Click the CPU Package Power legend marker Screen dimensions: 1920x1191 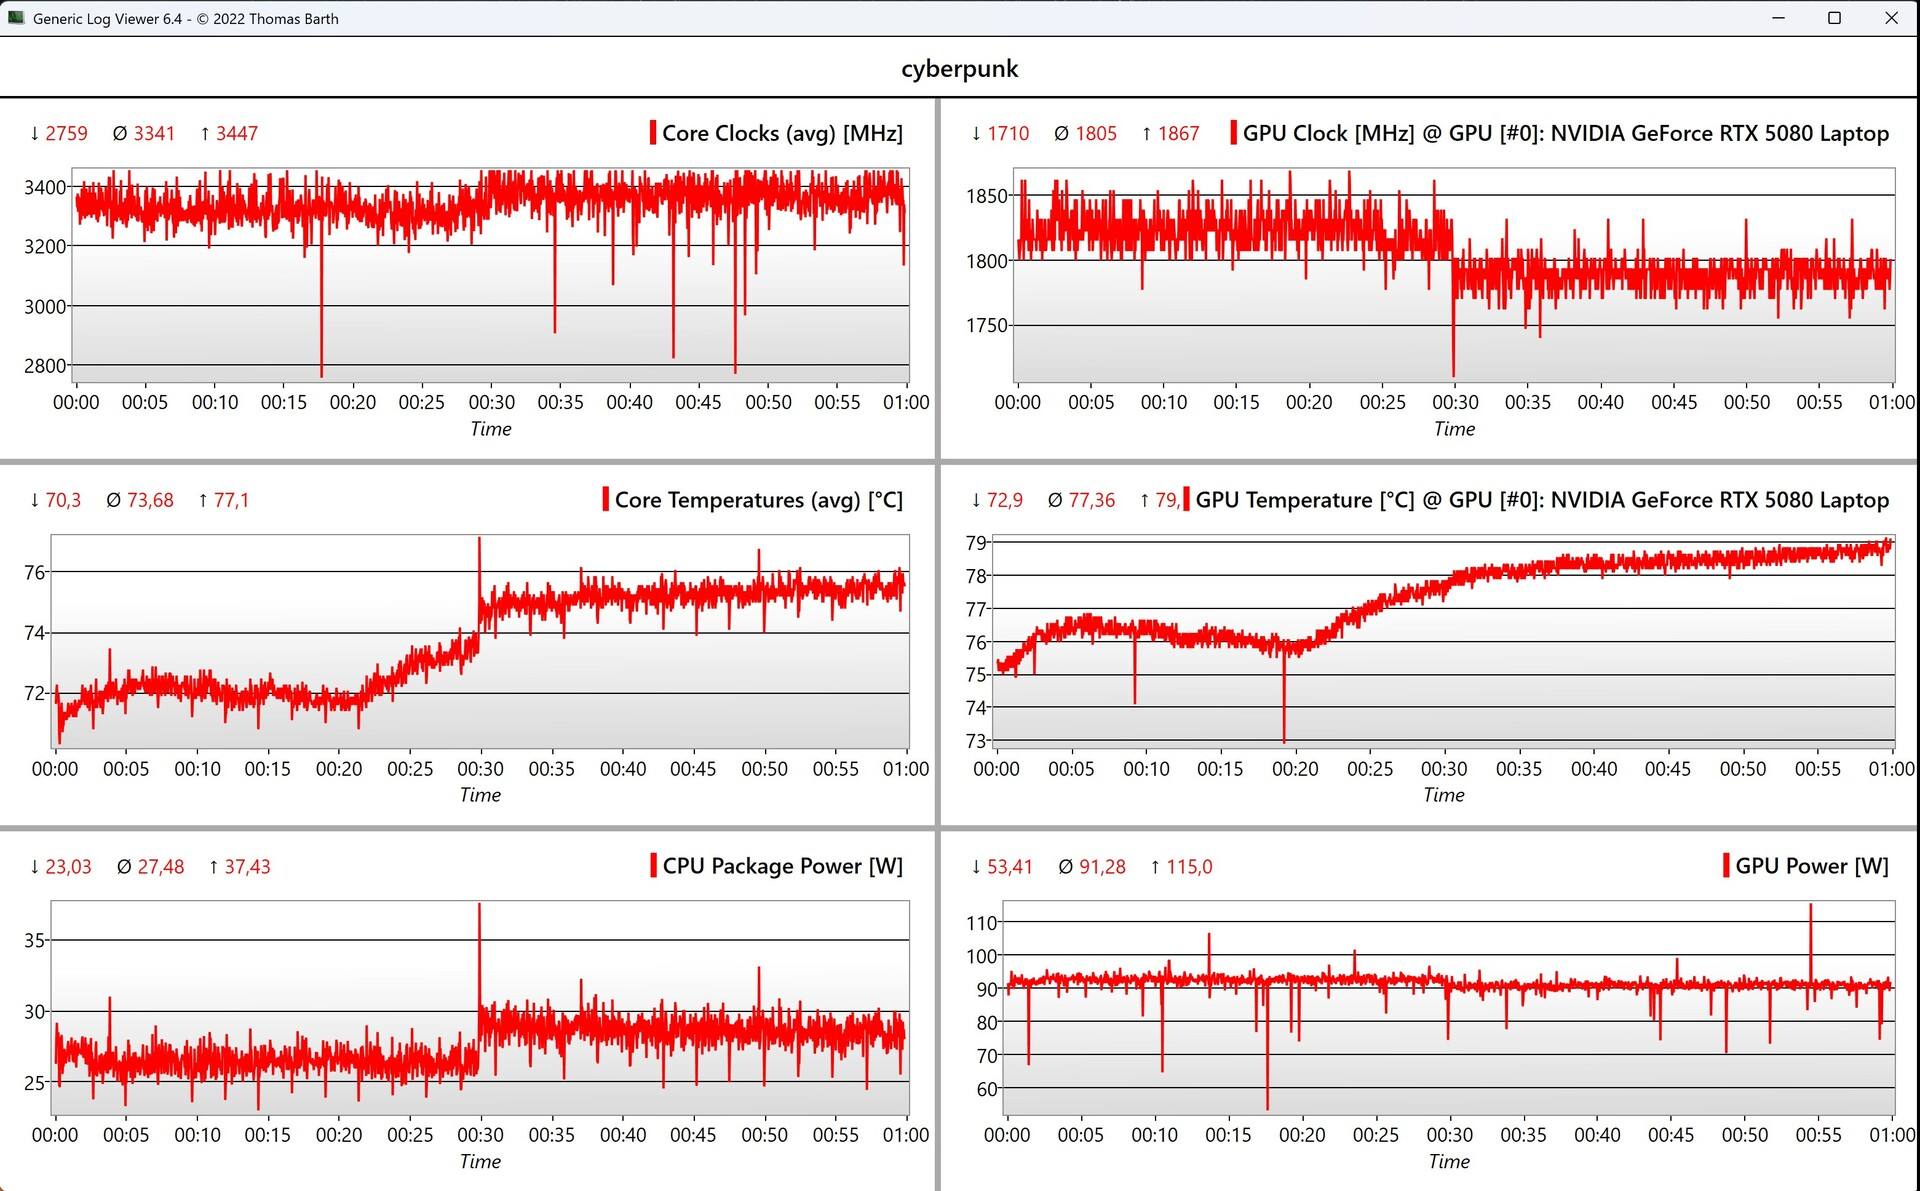(x=653, y=865)
